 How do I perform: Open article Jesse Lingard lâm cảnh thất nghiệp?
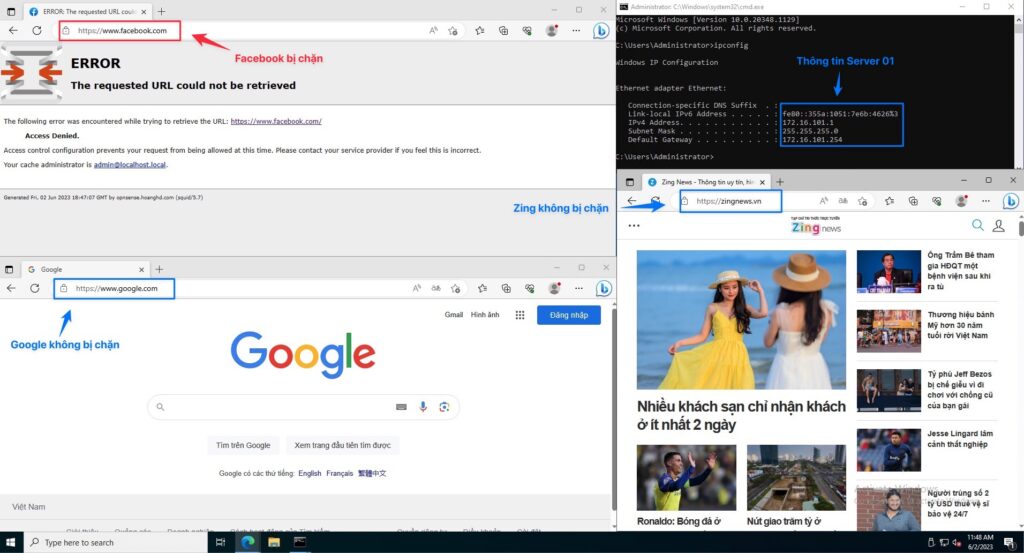pyautogui.click(x=960, y=439)
